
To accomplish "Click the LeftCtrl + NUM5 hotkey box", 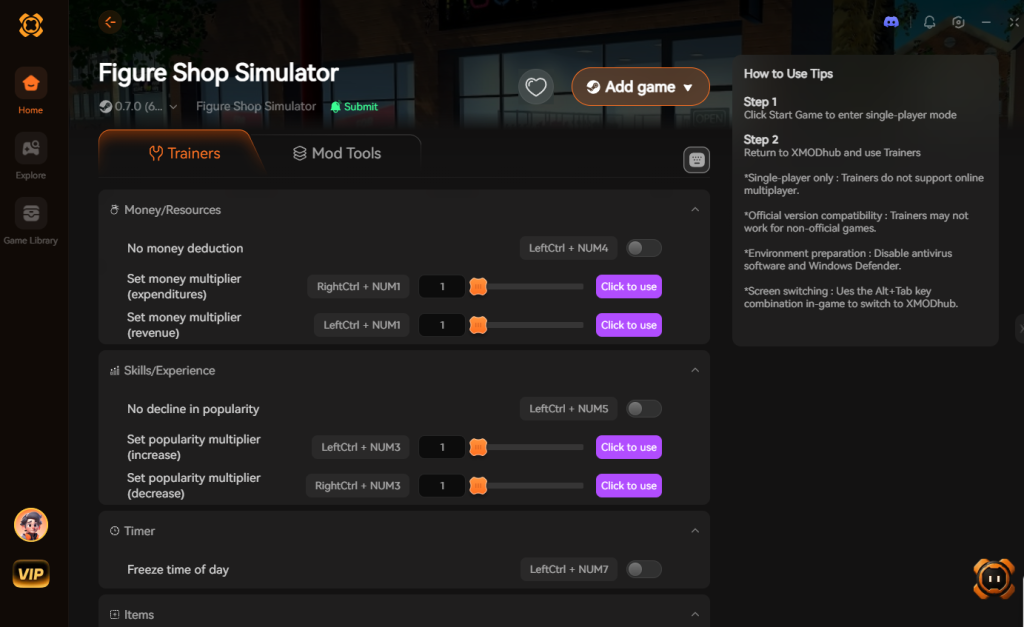I will (x=568, y=409).
